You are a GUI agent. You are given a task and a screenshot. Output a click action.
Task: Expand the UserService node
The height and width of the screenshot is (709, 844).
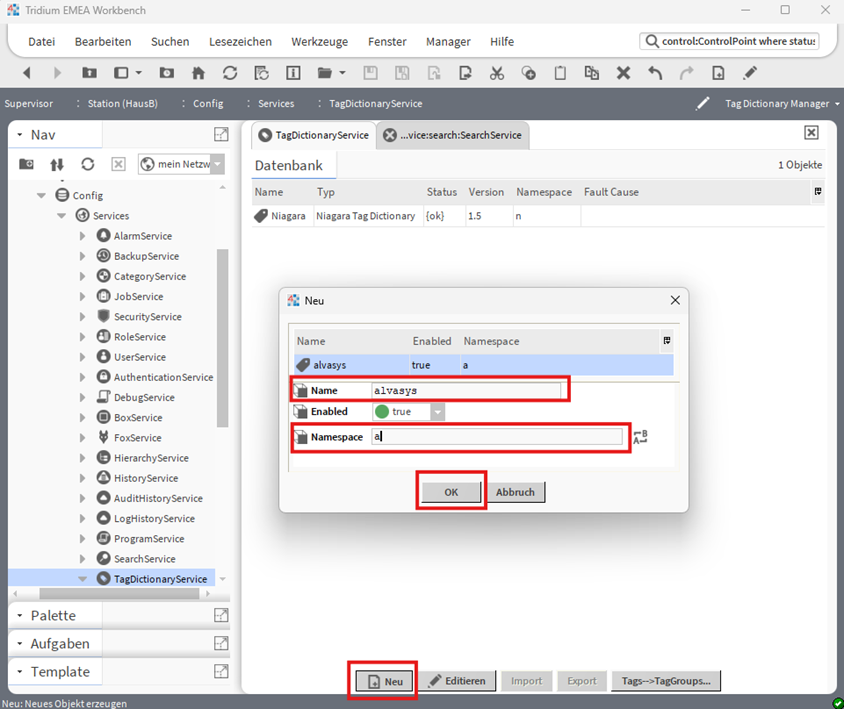point(82,357)
